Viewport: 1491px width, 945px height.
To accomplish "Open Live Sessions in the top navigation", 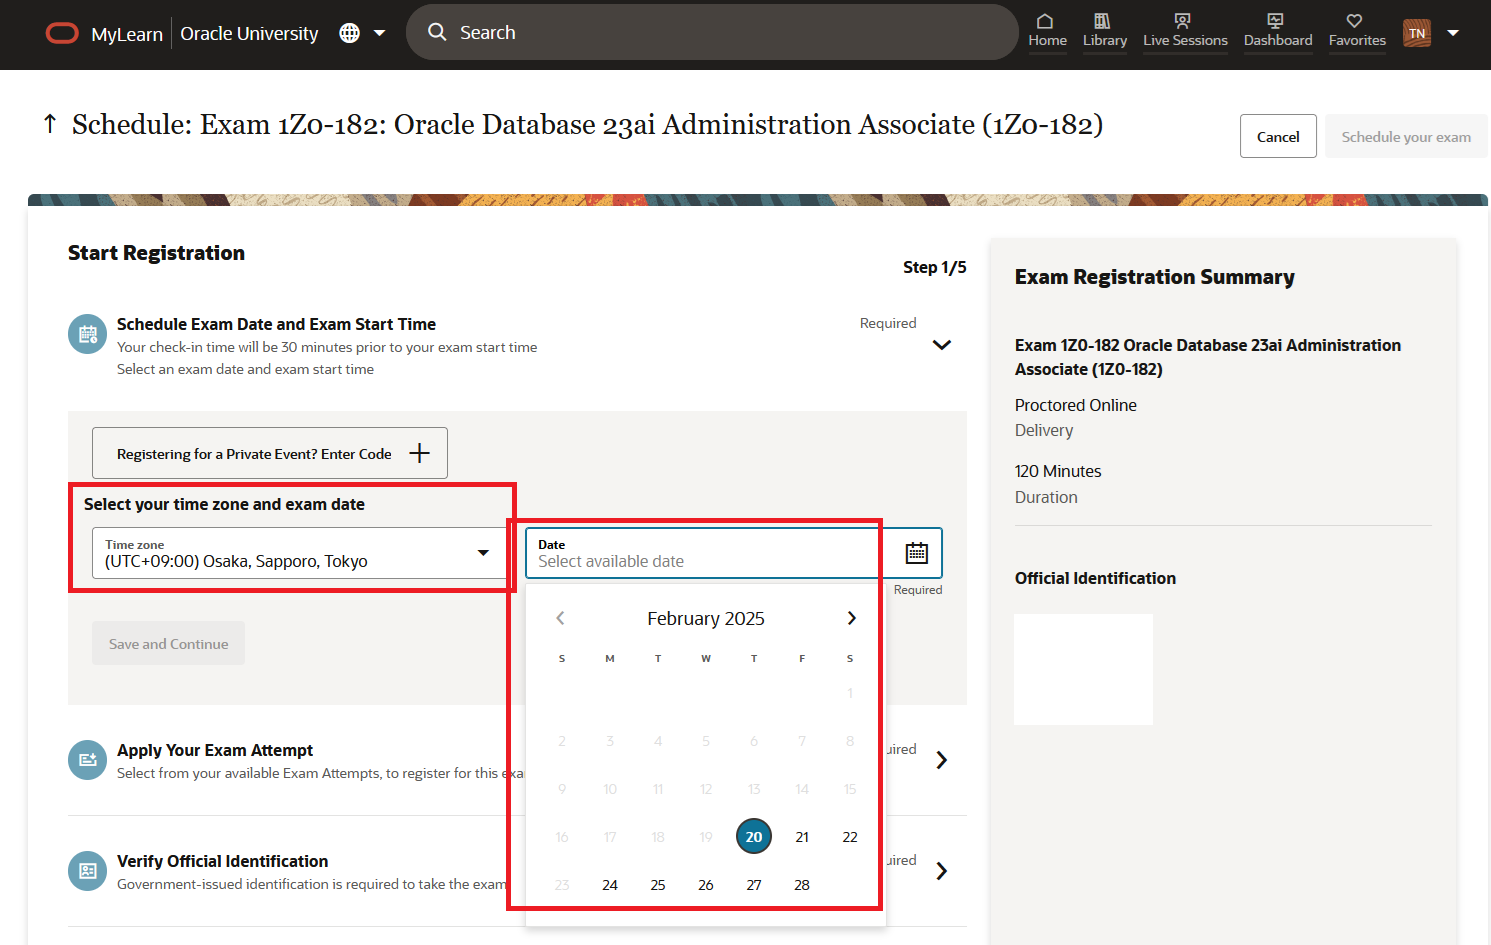I will (x=1185, y=31).
